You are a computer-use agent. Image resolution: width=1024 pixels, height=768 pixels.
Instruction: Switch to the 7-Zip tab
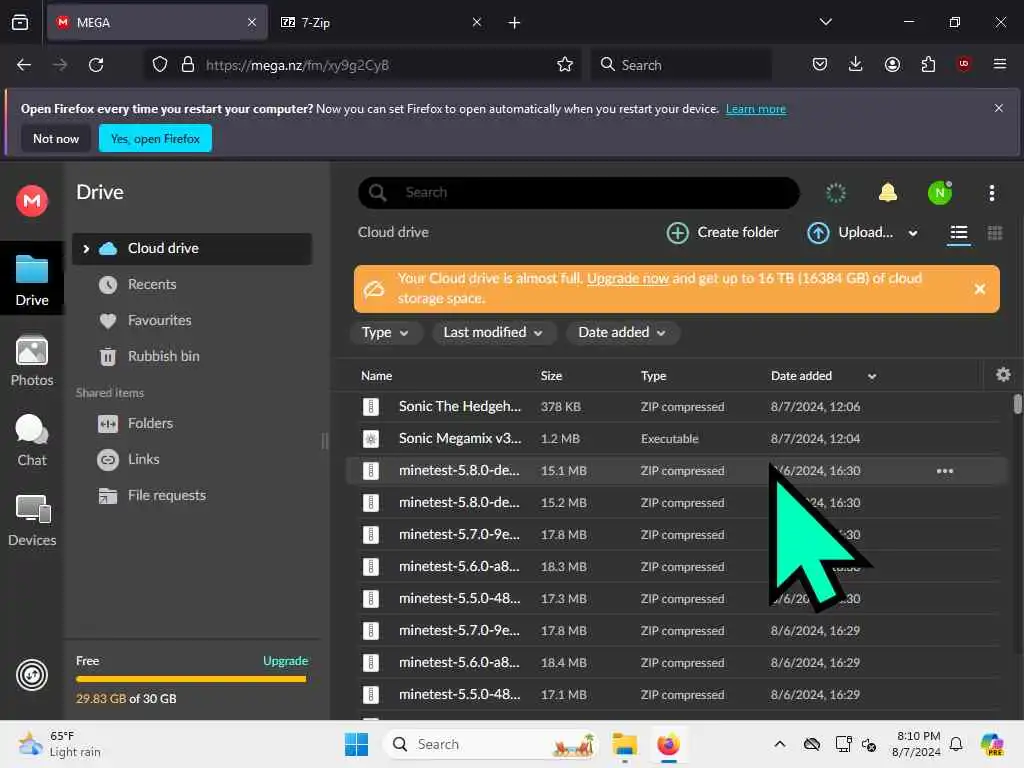[381, 23]
